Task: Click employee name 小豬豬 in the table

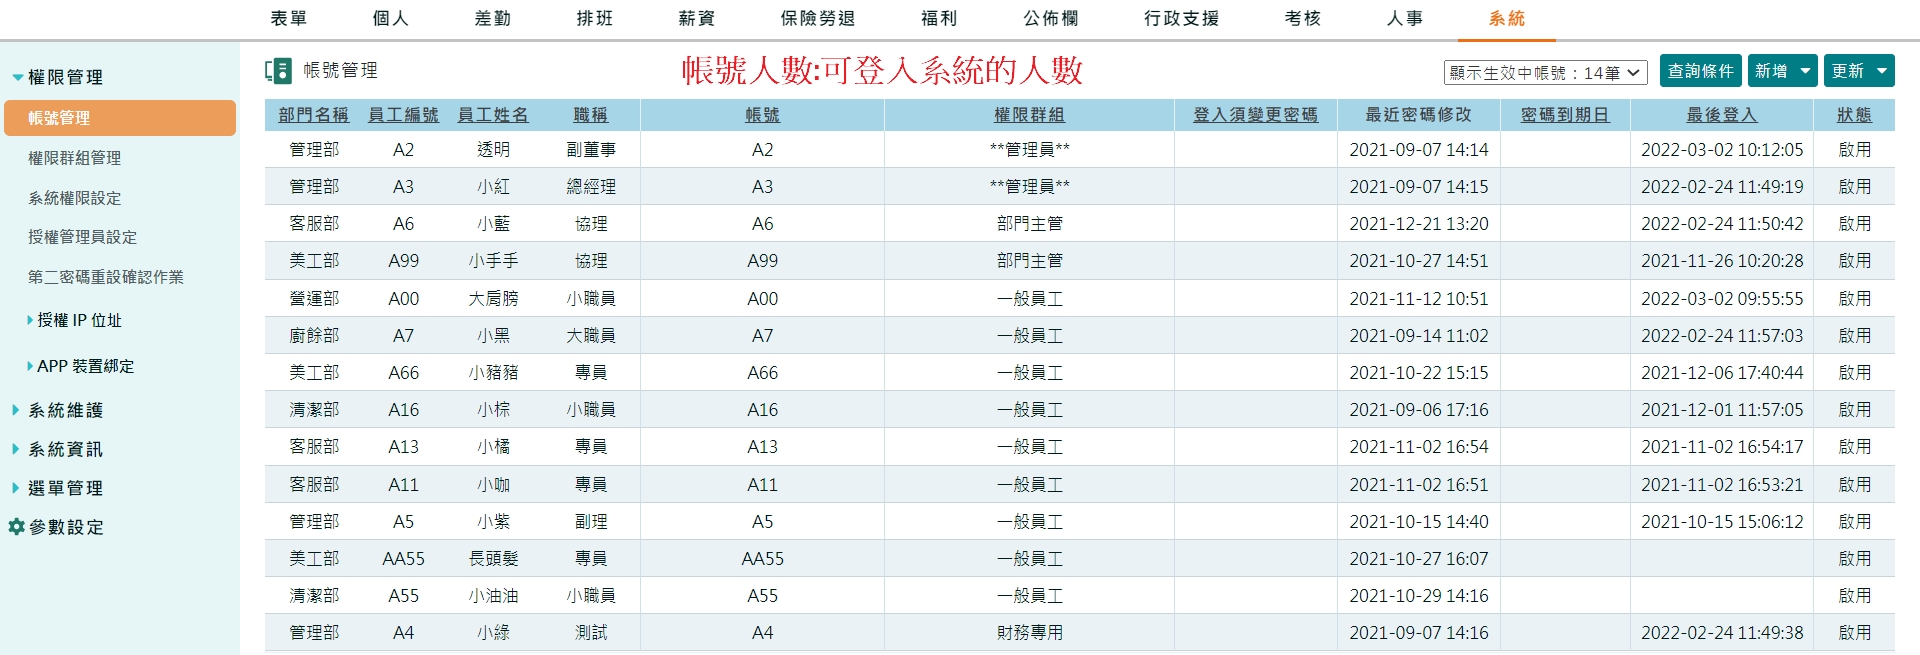Action: tap(493, 373)
